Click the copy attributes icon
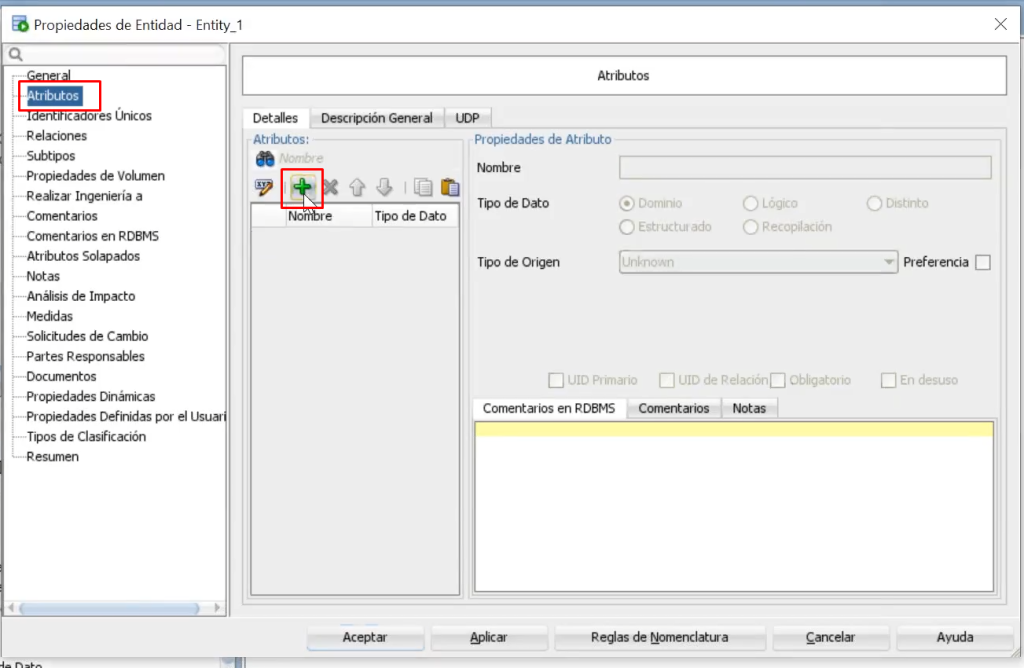Screen dimensions: 1024x668 pos(423,187)
